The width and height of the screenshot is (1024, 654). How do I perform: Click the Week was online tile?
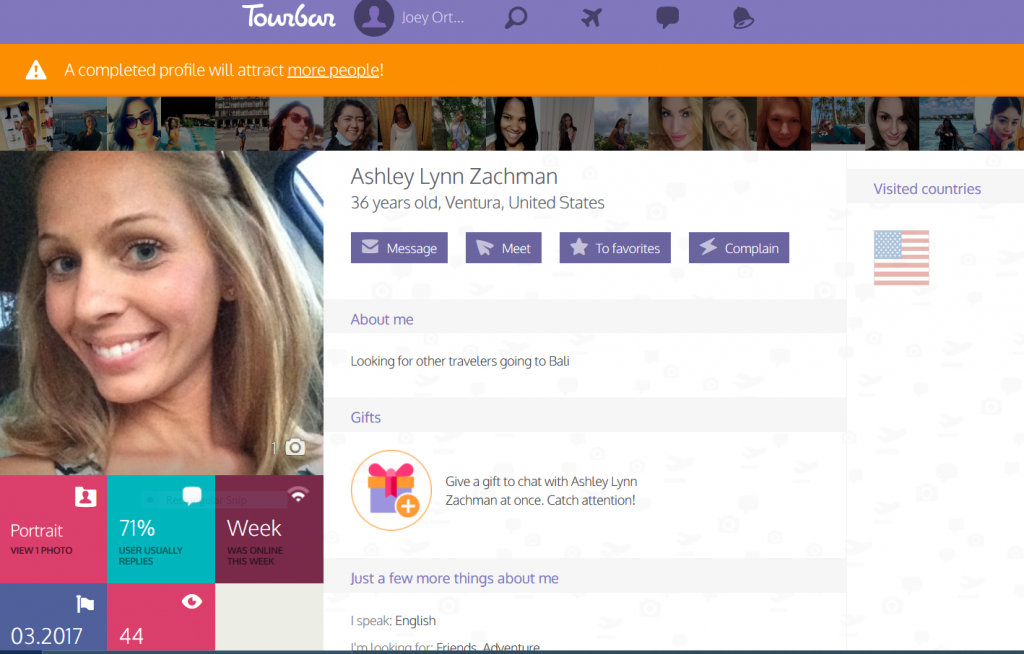[269, 529]
